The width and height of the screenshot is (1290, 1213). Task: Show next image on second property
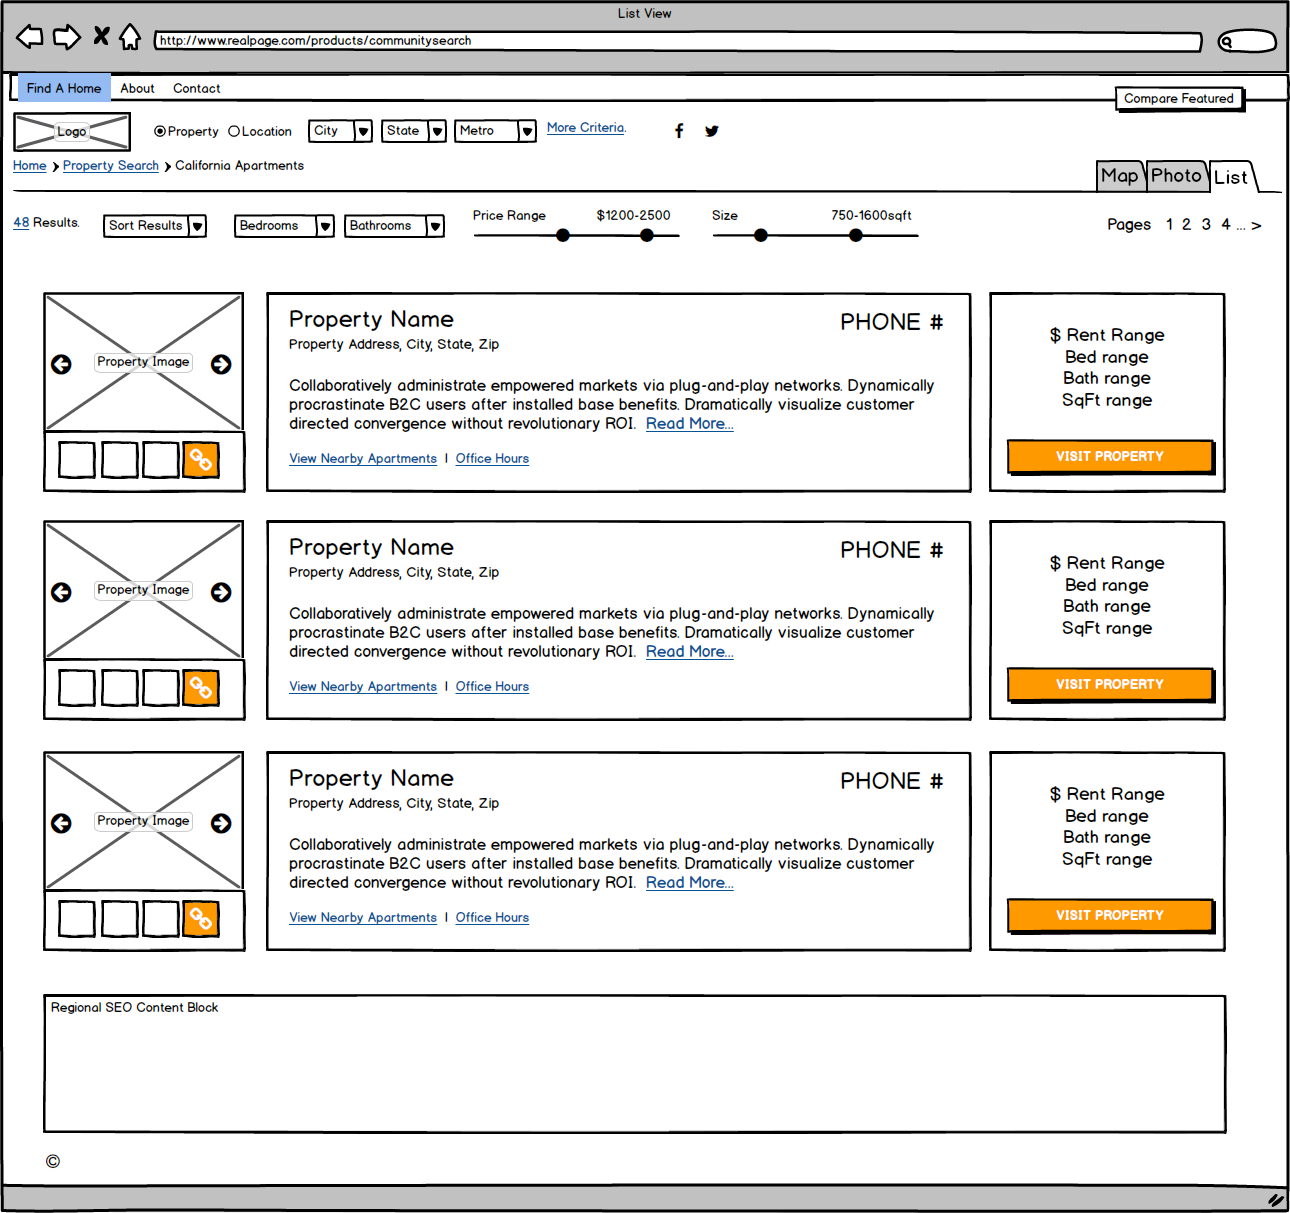tap(221, 593)
